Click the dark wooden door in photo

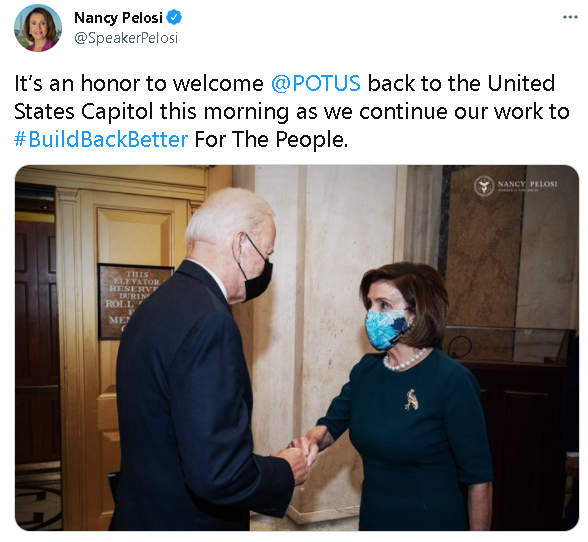36,338
